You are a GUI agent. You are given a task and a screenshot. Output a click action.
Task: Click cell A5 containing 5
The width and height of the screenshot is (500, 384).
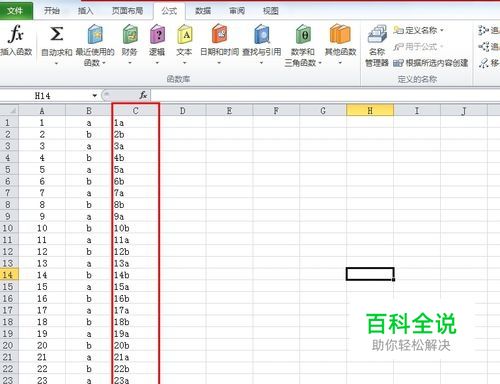coord(42,169)
